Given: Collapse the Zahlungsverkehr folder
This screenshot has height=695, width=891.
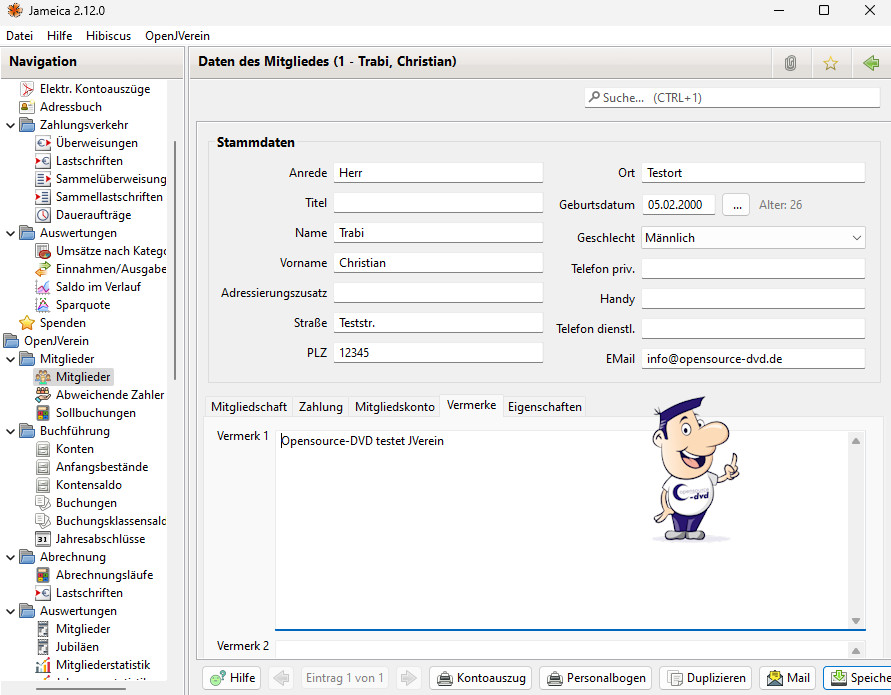Looking at the screenshot, I should (11, 125).
